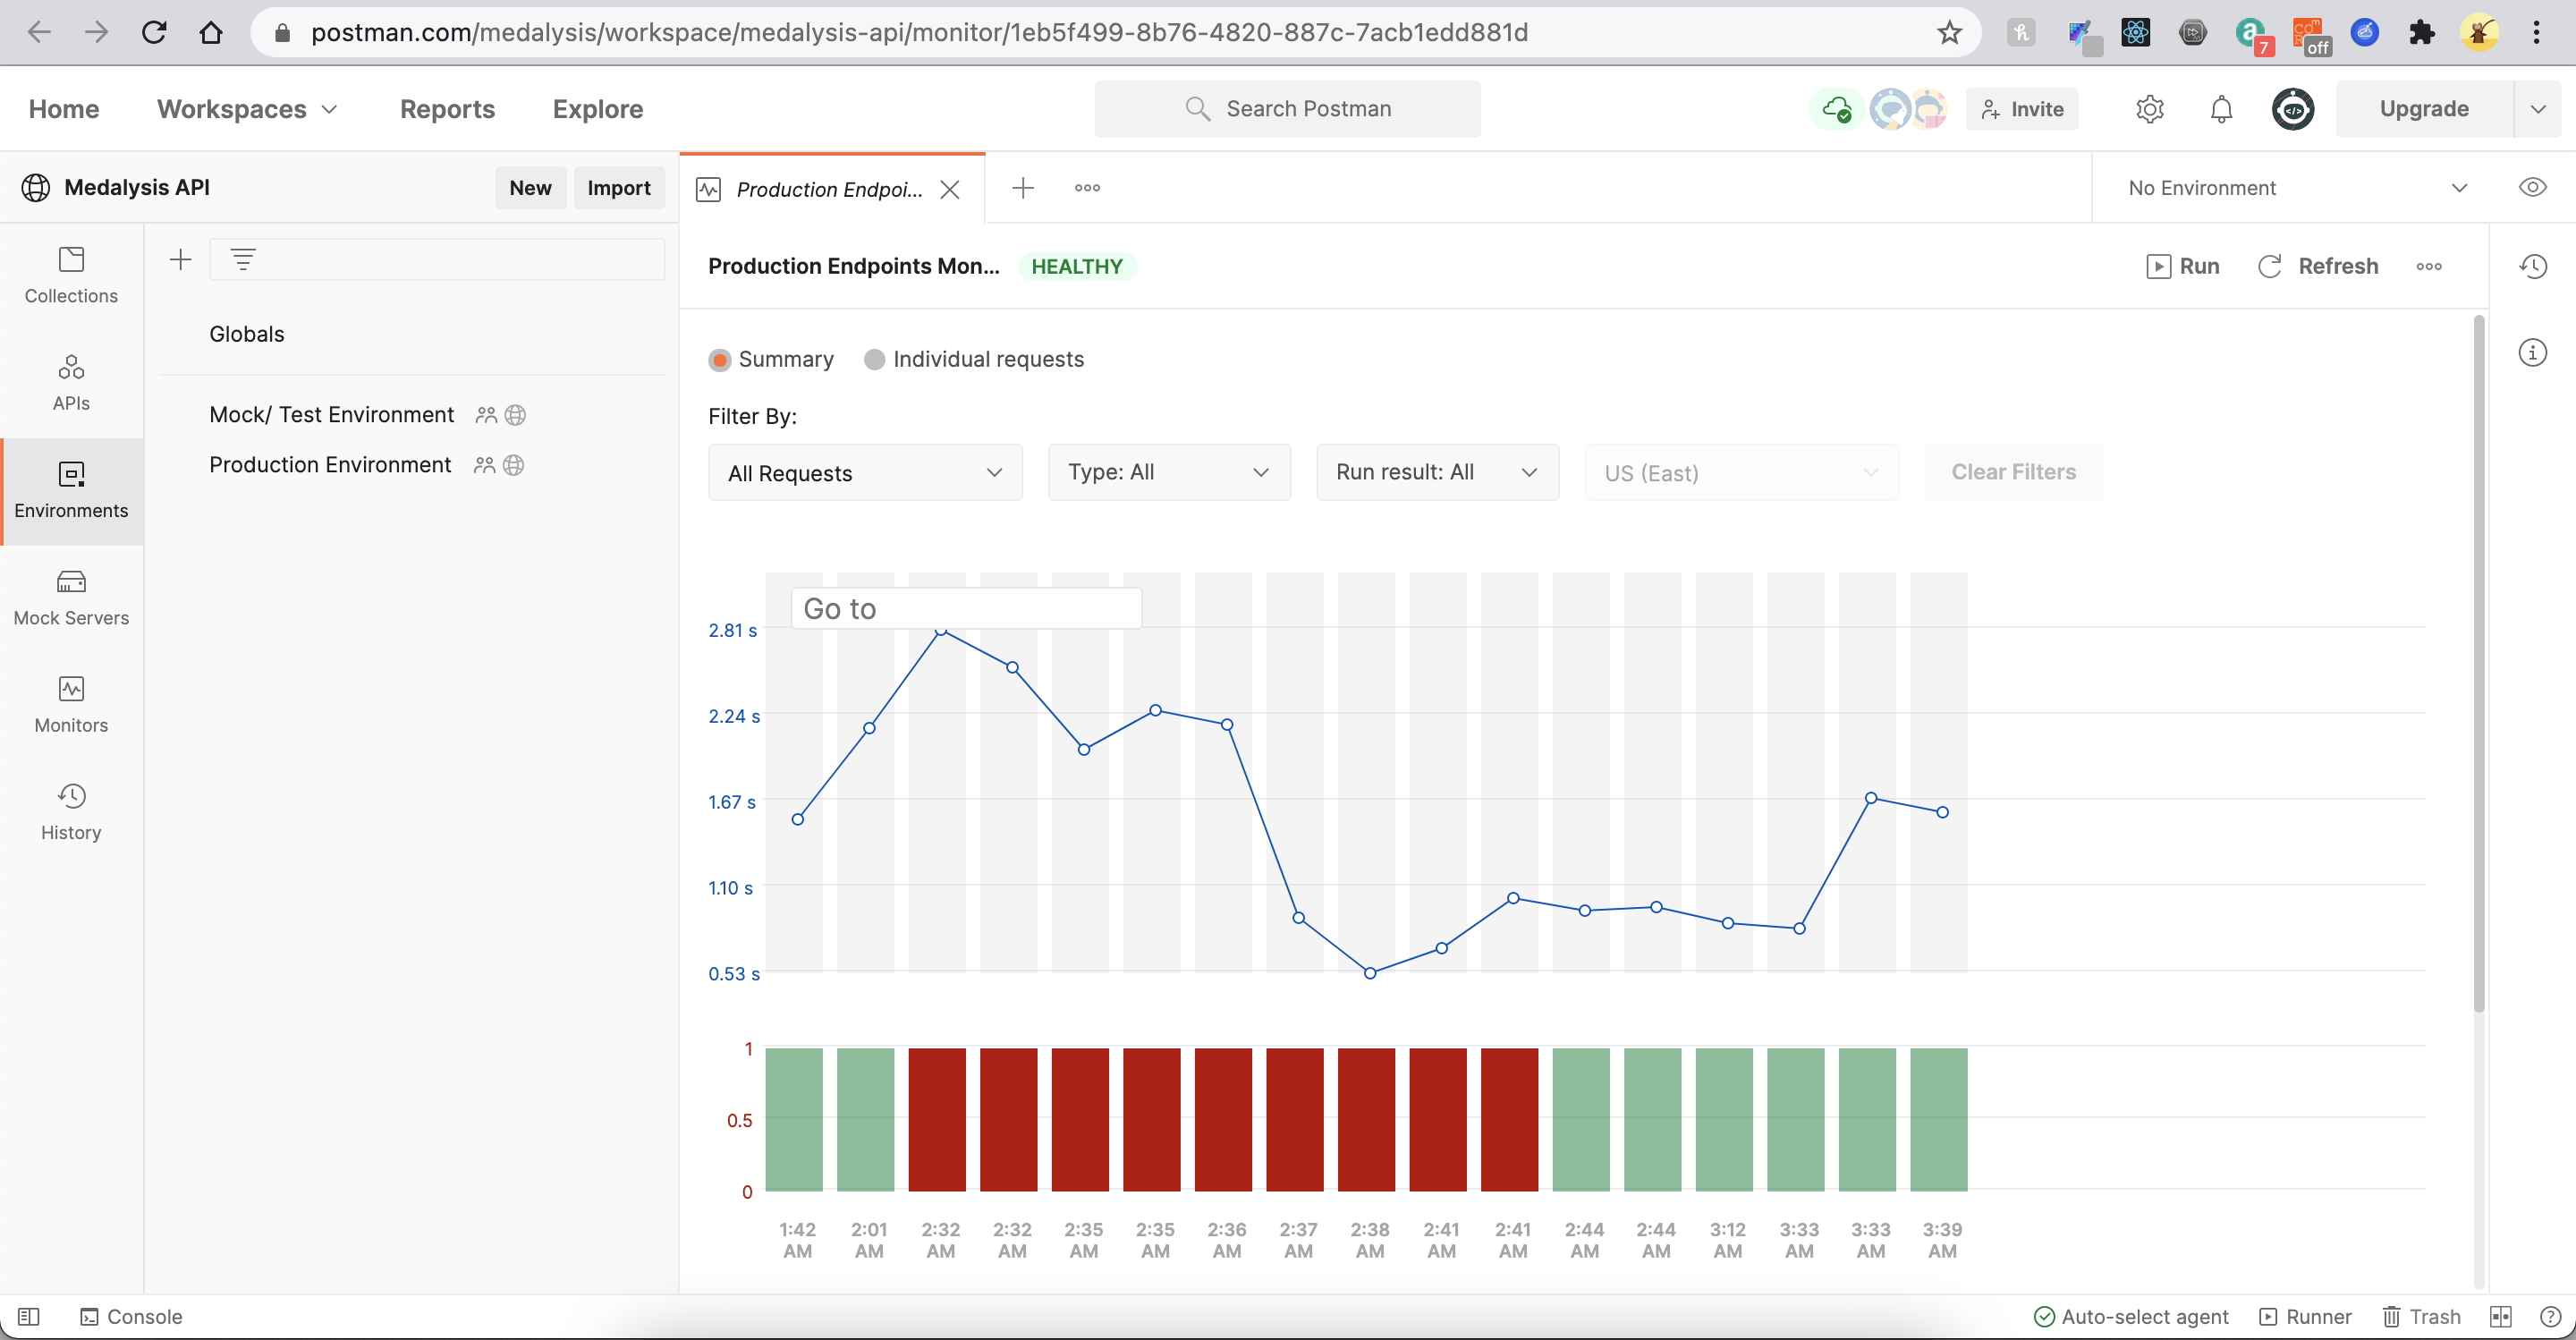Select the Individual requests radio option
The width and height of the screenshot is (2576, 1340).
click(x=875, y=360)
